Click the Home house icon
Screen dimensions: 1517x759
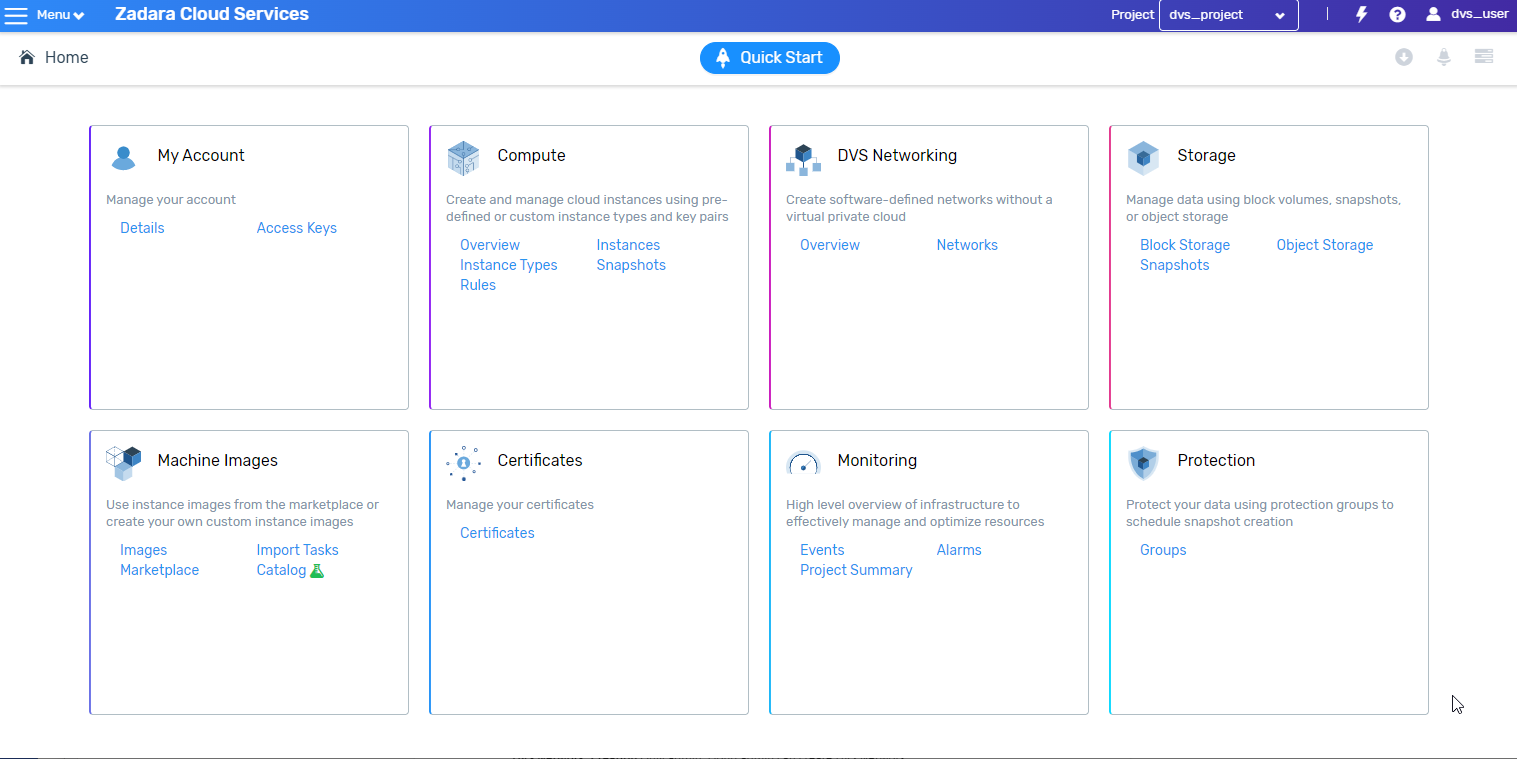point(27,58)
